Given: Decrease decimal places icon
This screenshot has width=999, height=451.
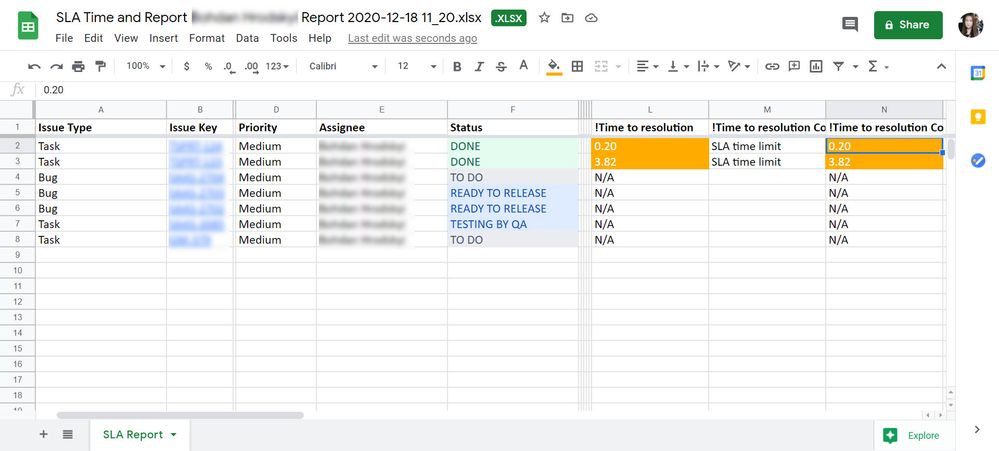Looking at the screenshot, I should pyautogui.click(x=229, y=66).
